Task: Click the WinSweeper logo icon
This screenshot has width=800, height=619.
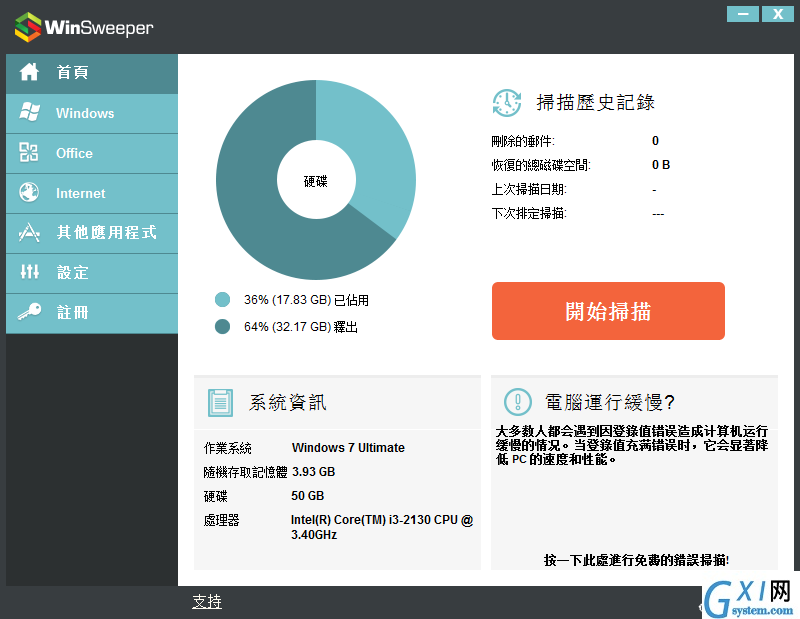Action: tap(28, 27)
